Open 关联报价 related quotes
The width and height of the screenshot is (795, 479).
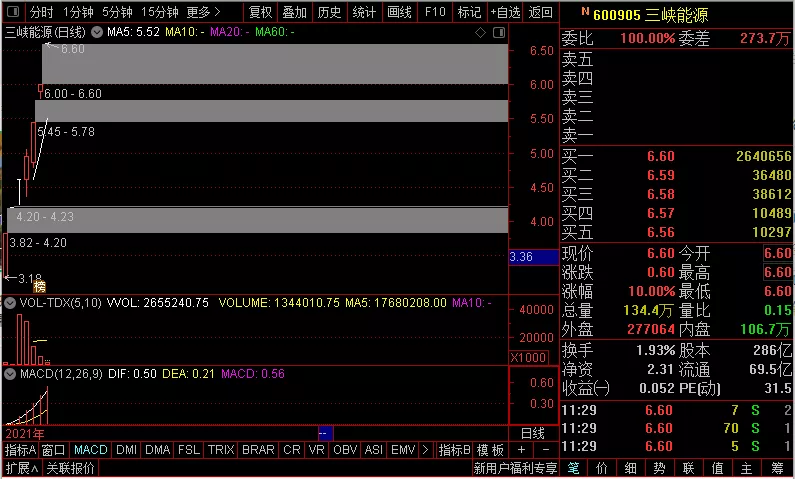pyautogui.click(x=70, y=468)
